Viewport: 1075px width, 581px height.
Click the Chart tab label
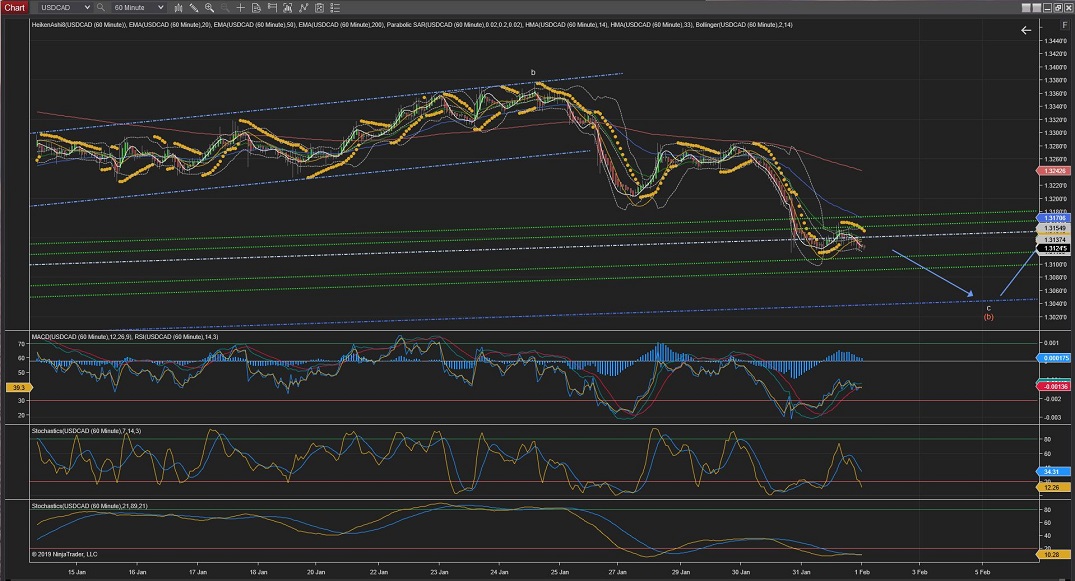coord(13,7)
